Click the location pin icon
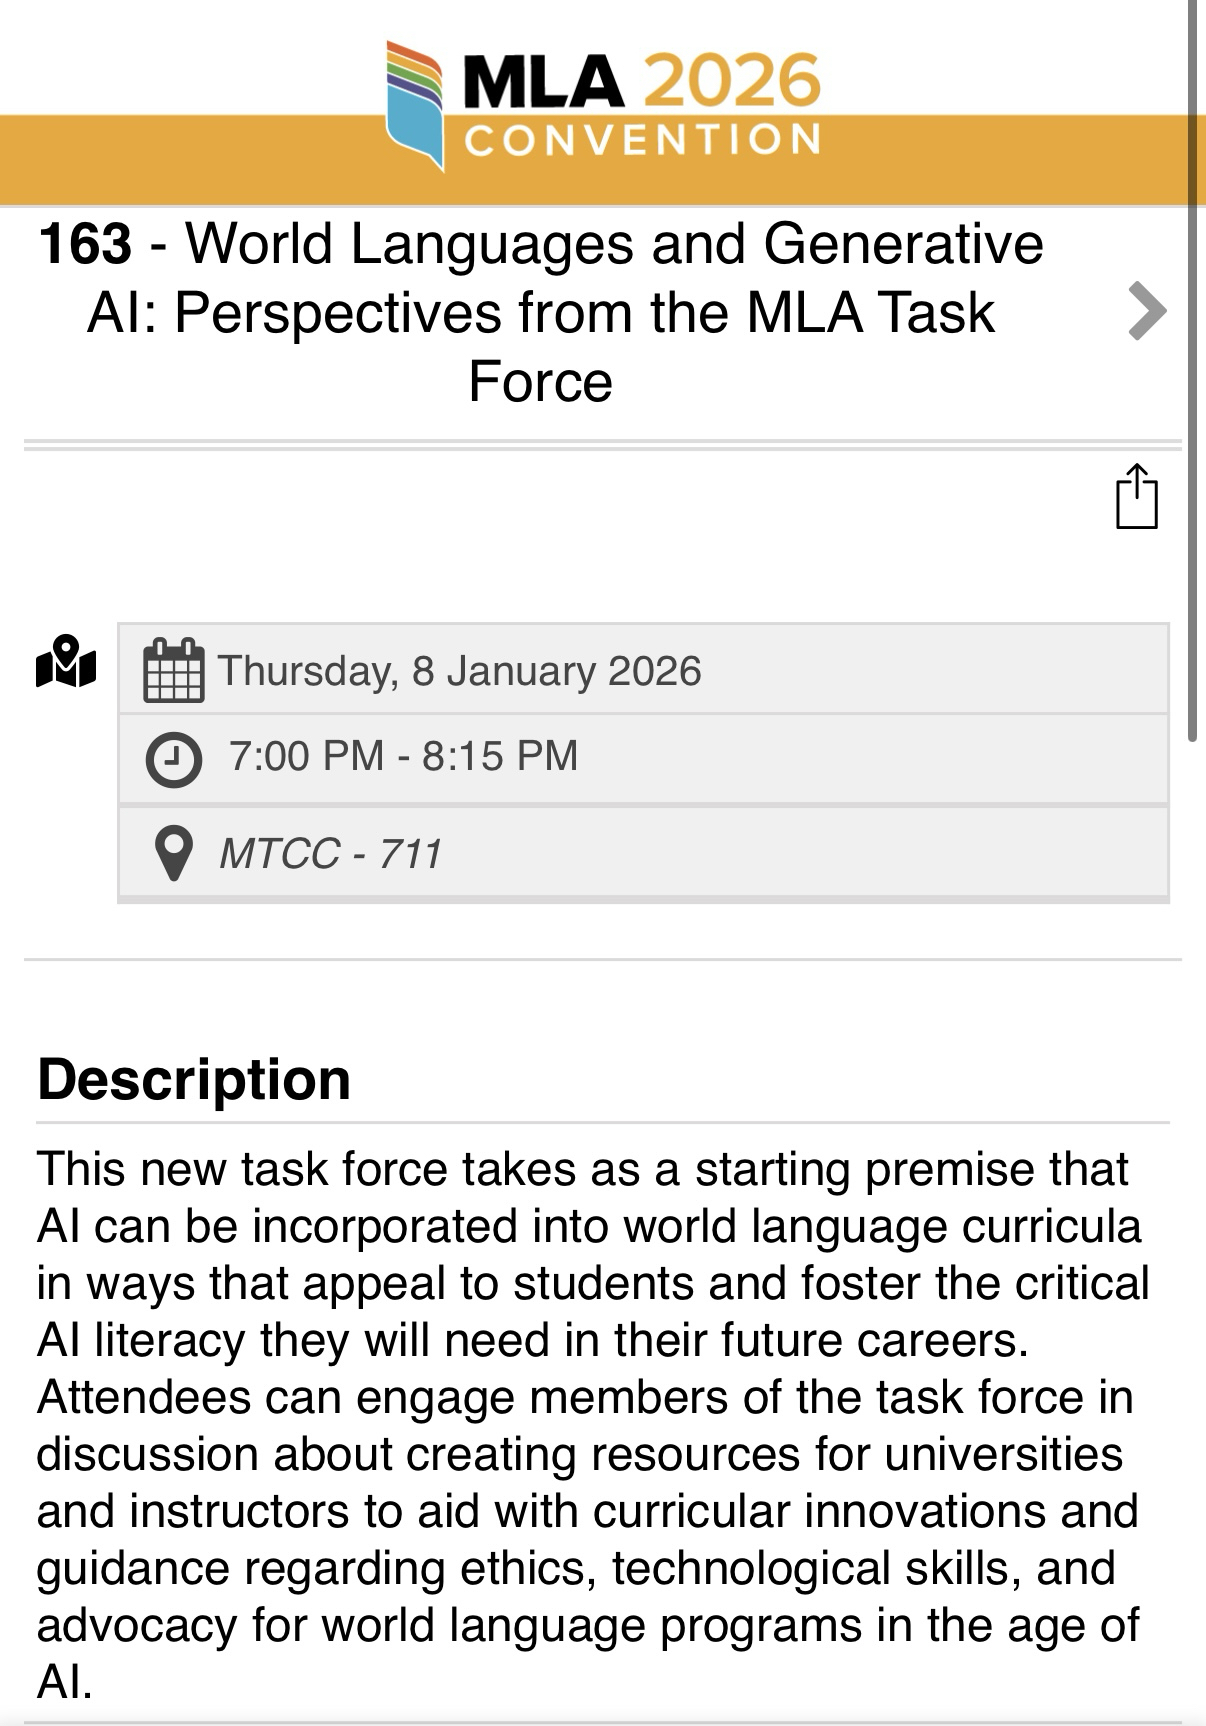The image size is (1206, 1726). (174, 854)
